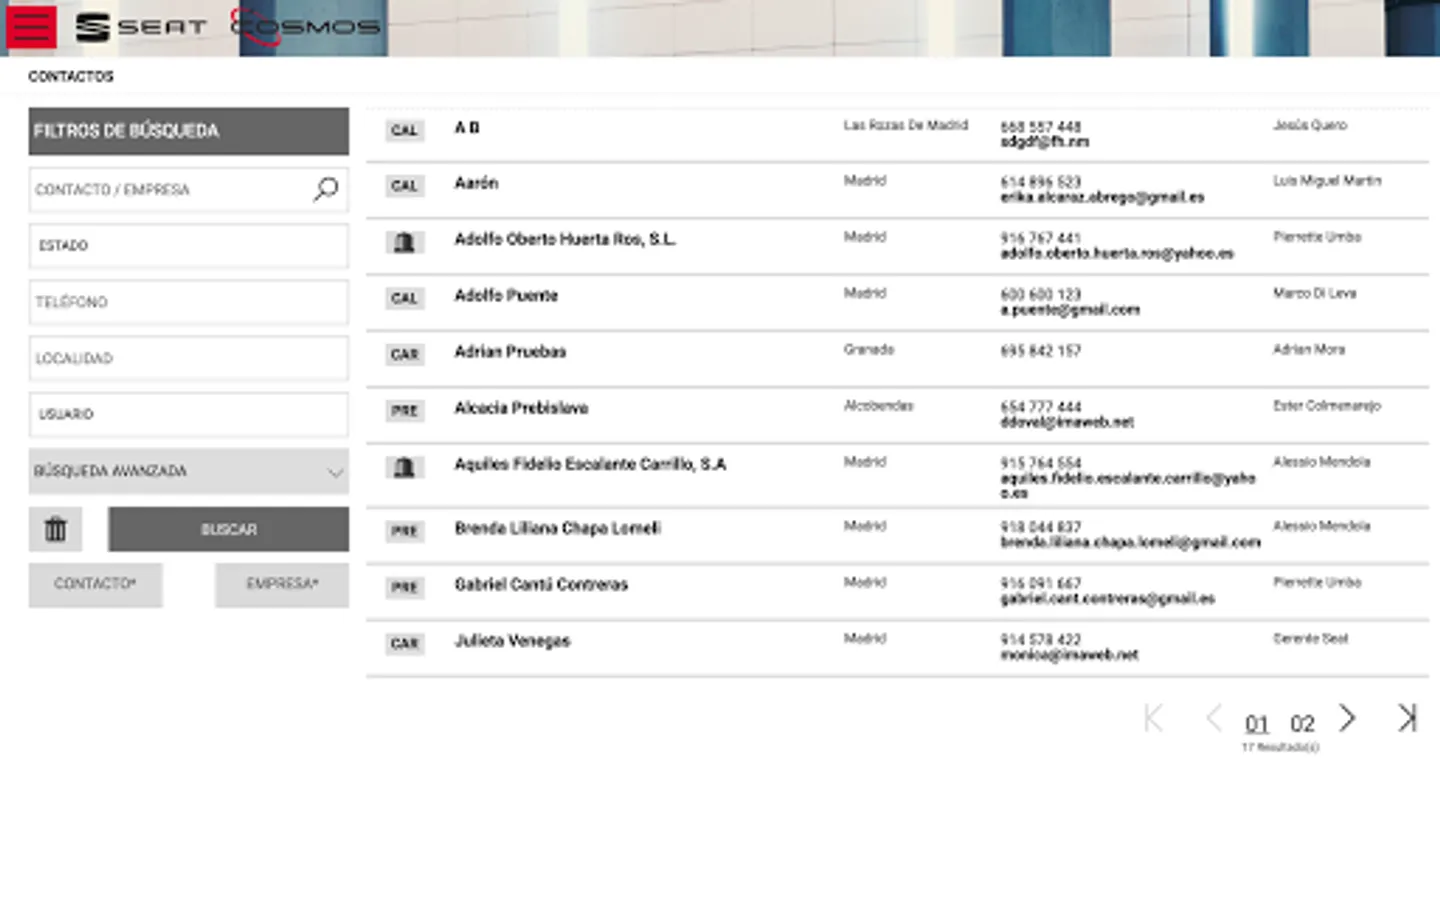This screenshot has height=900, width=1440.
Task: Click CAR badge for Julieta Venegas
Action: click(x=404, y=643)
